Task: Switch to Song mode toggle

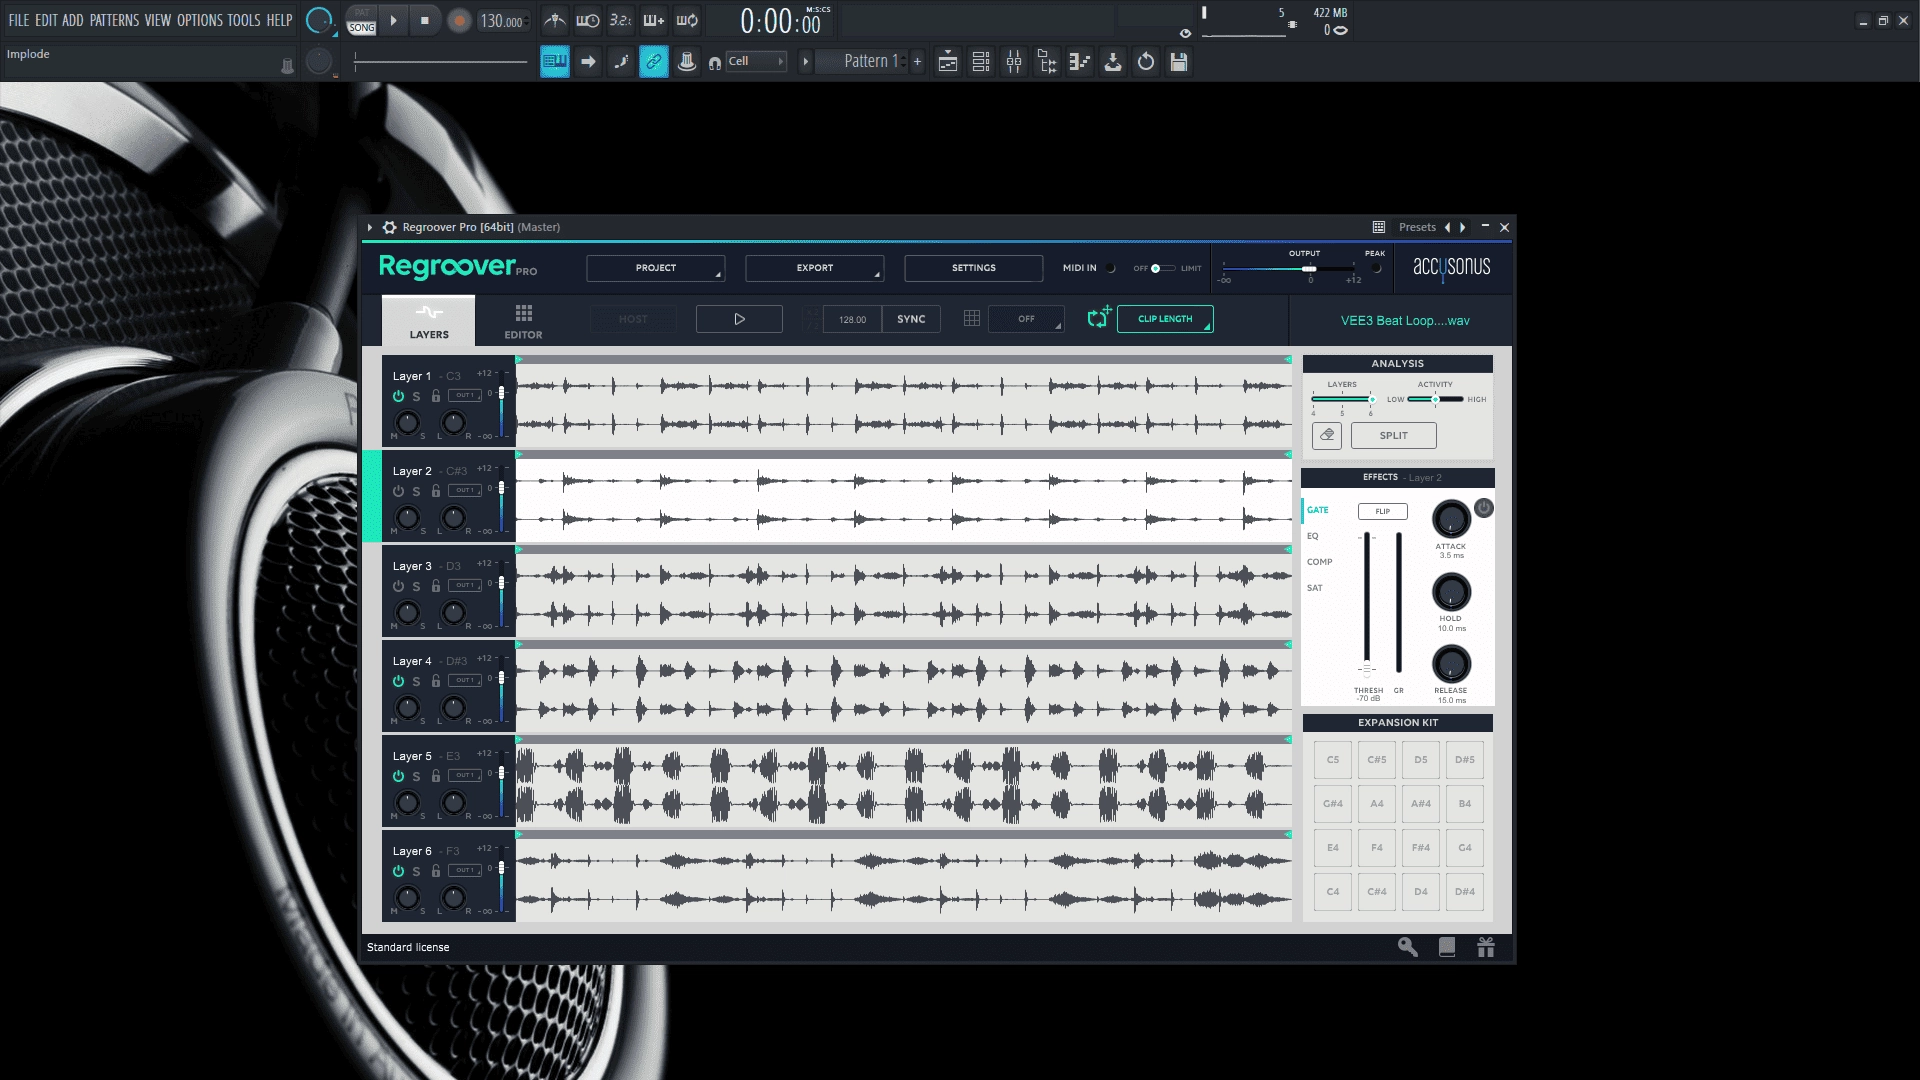Action: (362, 27)
